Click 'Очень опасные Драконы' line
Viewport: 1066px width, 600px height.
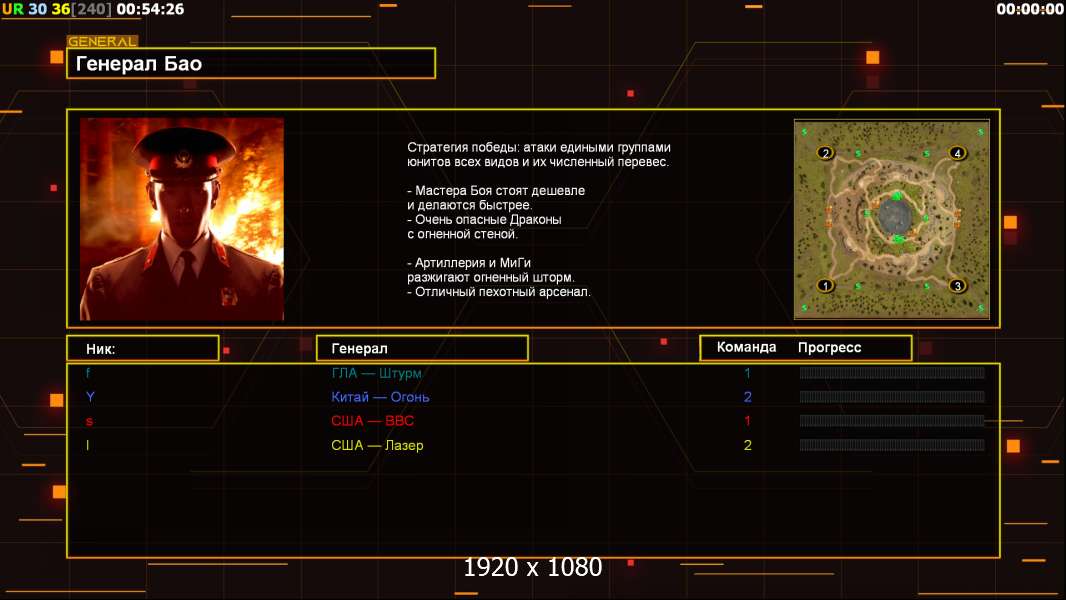[484, 219]
